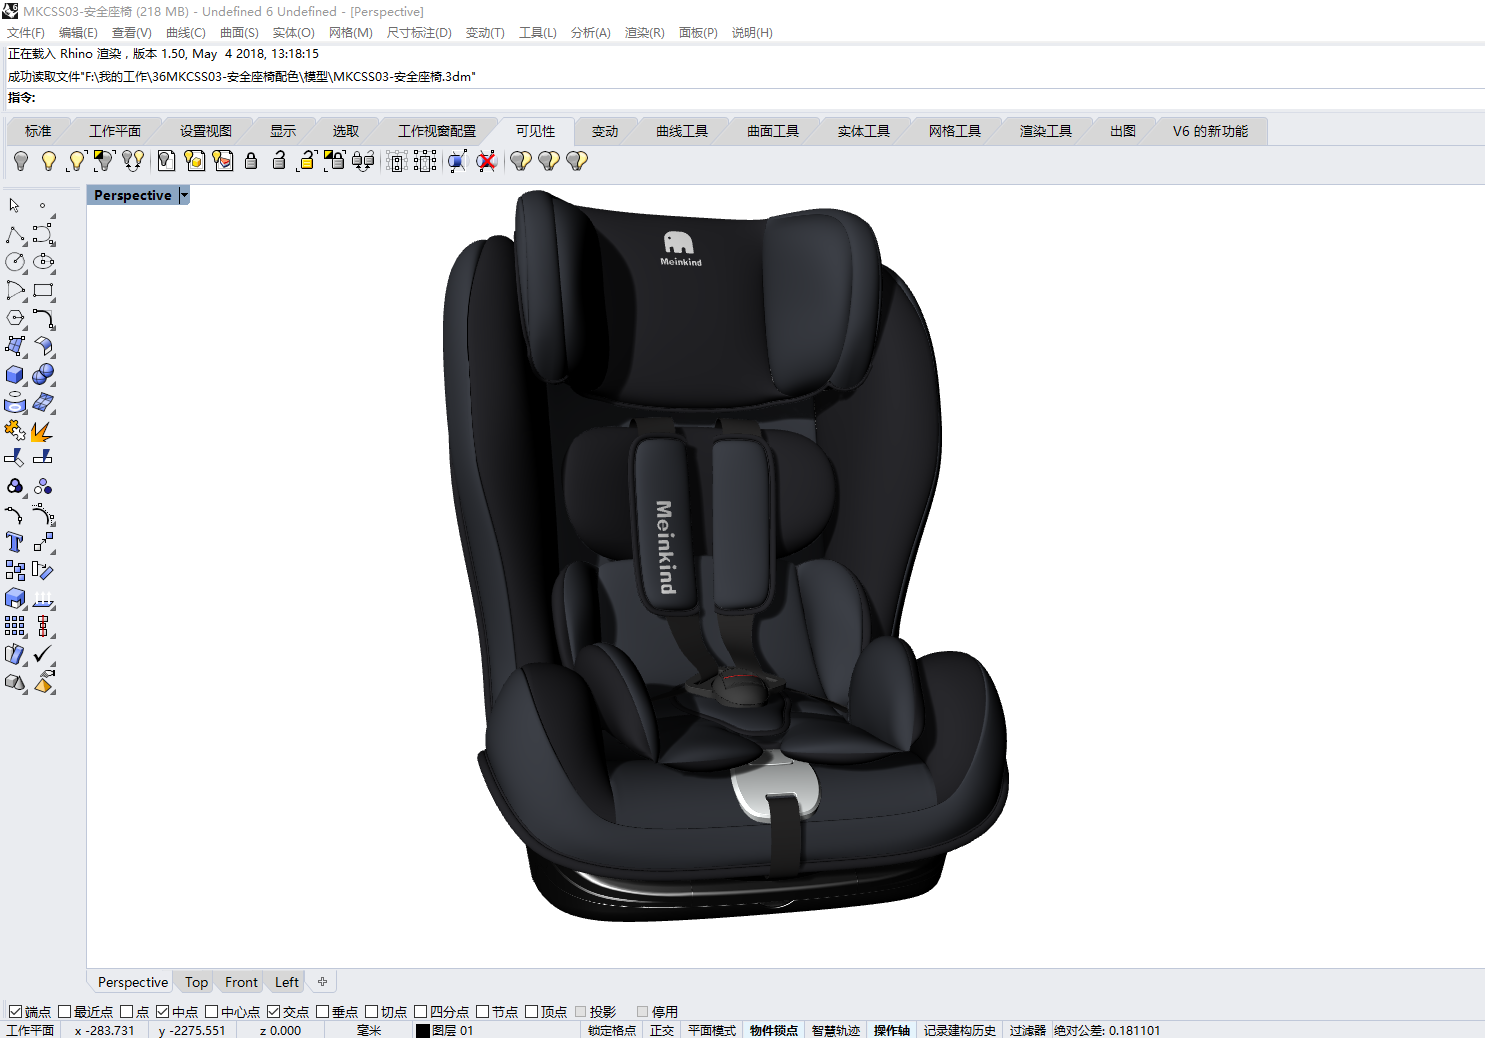Switch to the 曲面工具 toolbar tab

tap(772, 129)
